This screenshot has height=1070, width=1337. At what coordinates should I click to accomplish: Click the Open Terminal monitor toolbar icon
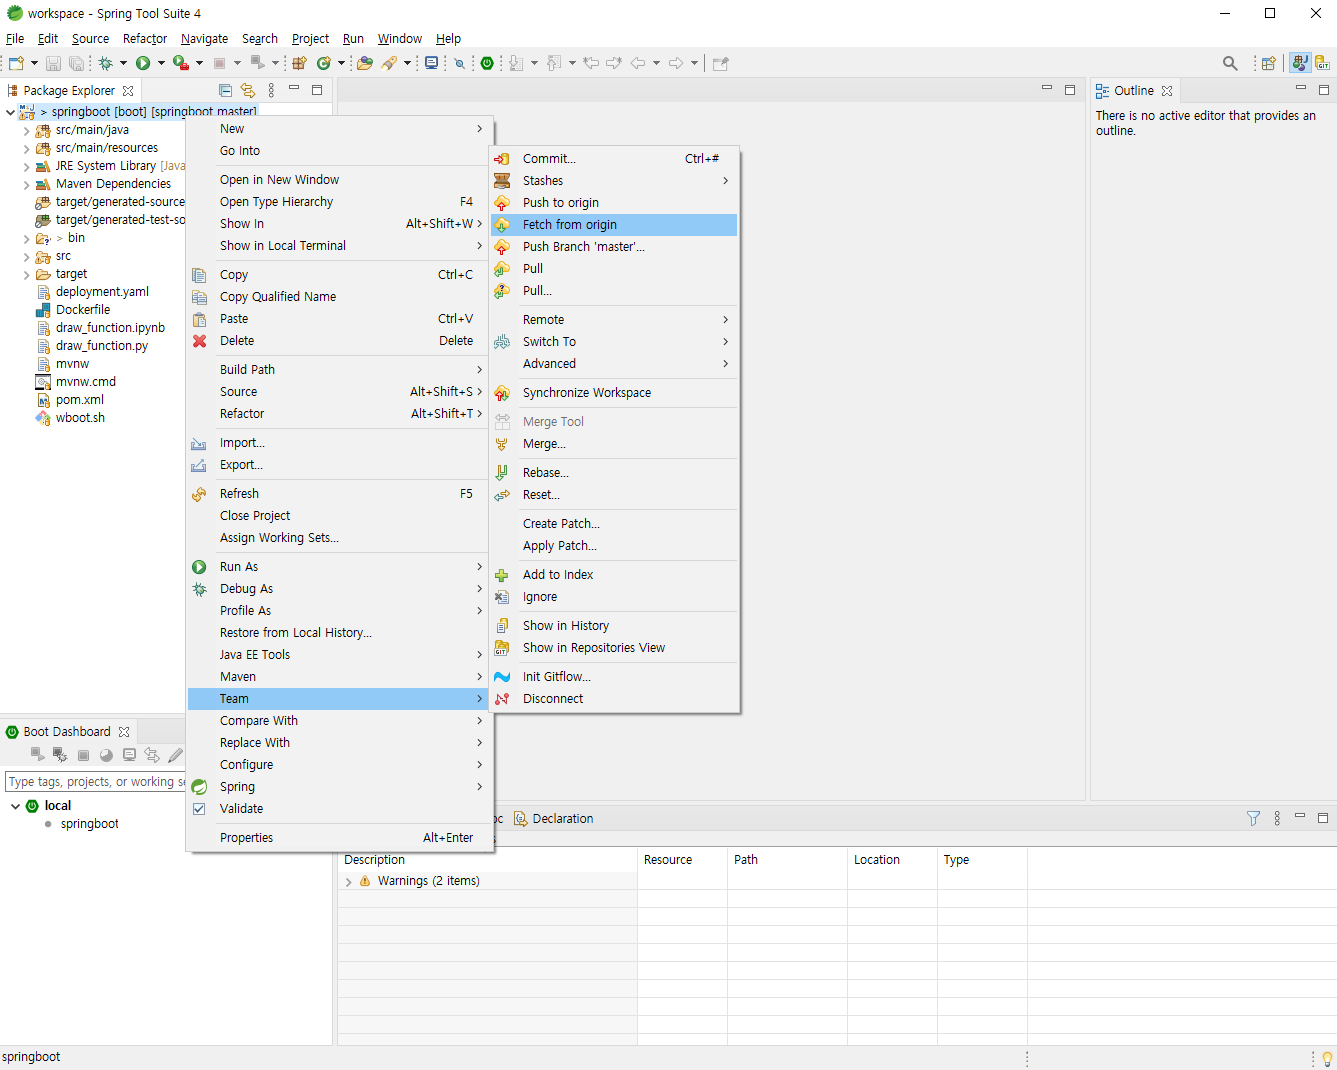pyautogui.click(x=431, y=63)
